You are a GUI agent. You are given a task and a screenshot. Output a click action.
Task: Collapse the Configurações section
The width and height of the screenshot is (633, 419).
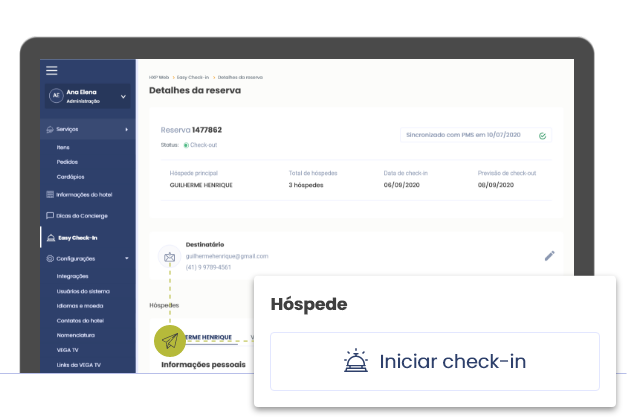pos(126,259)
